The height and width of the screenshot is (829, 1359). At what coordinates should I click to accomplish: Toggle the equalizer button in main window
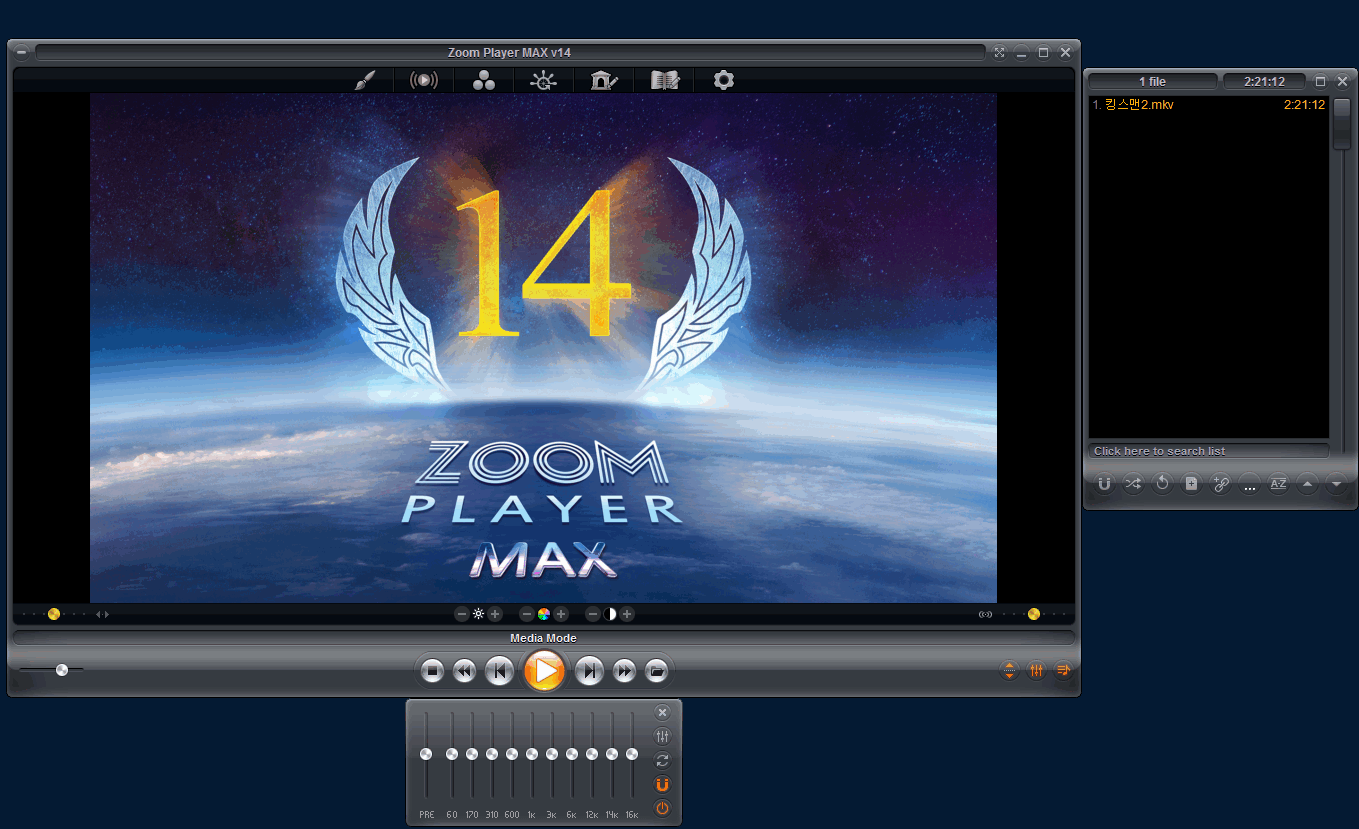point(1036,671)
